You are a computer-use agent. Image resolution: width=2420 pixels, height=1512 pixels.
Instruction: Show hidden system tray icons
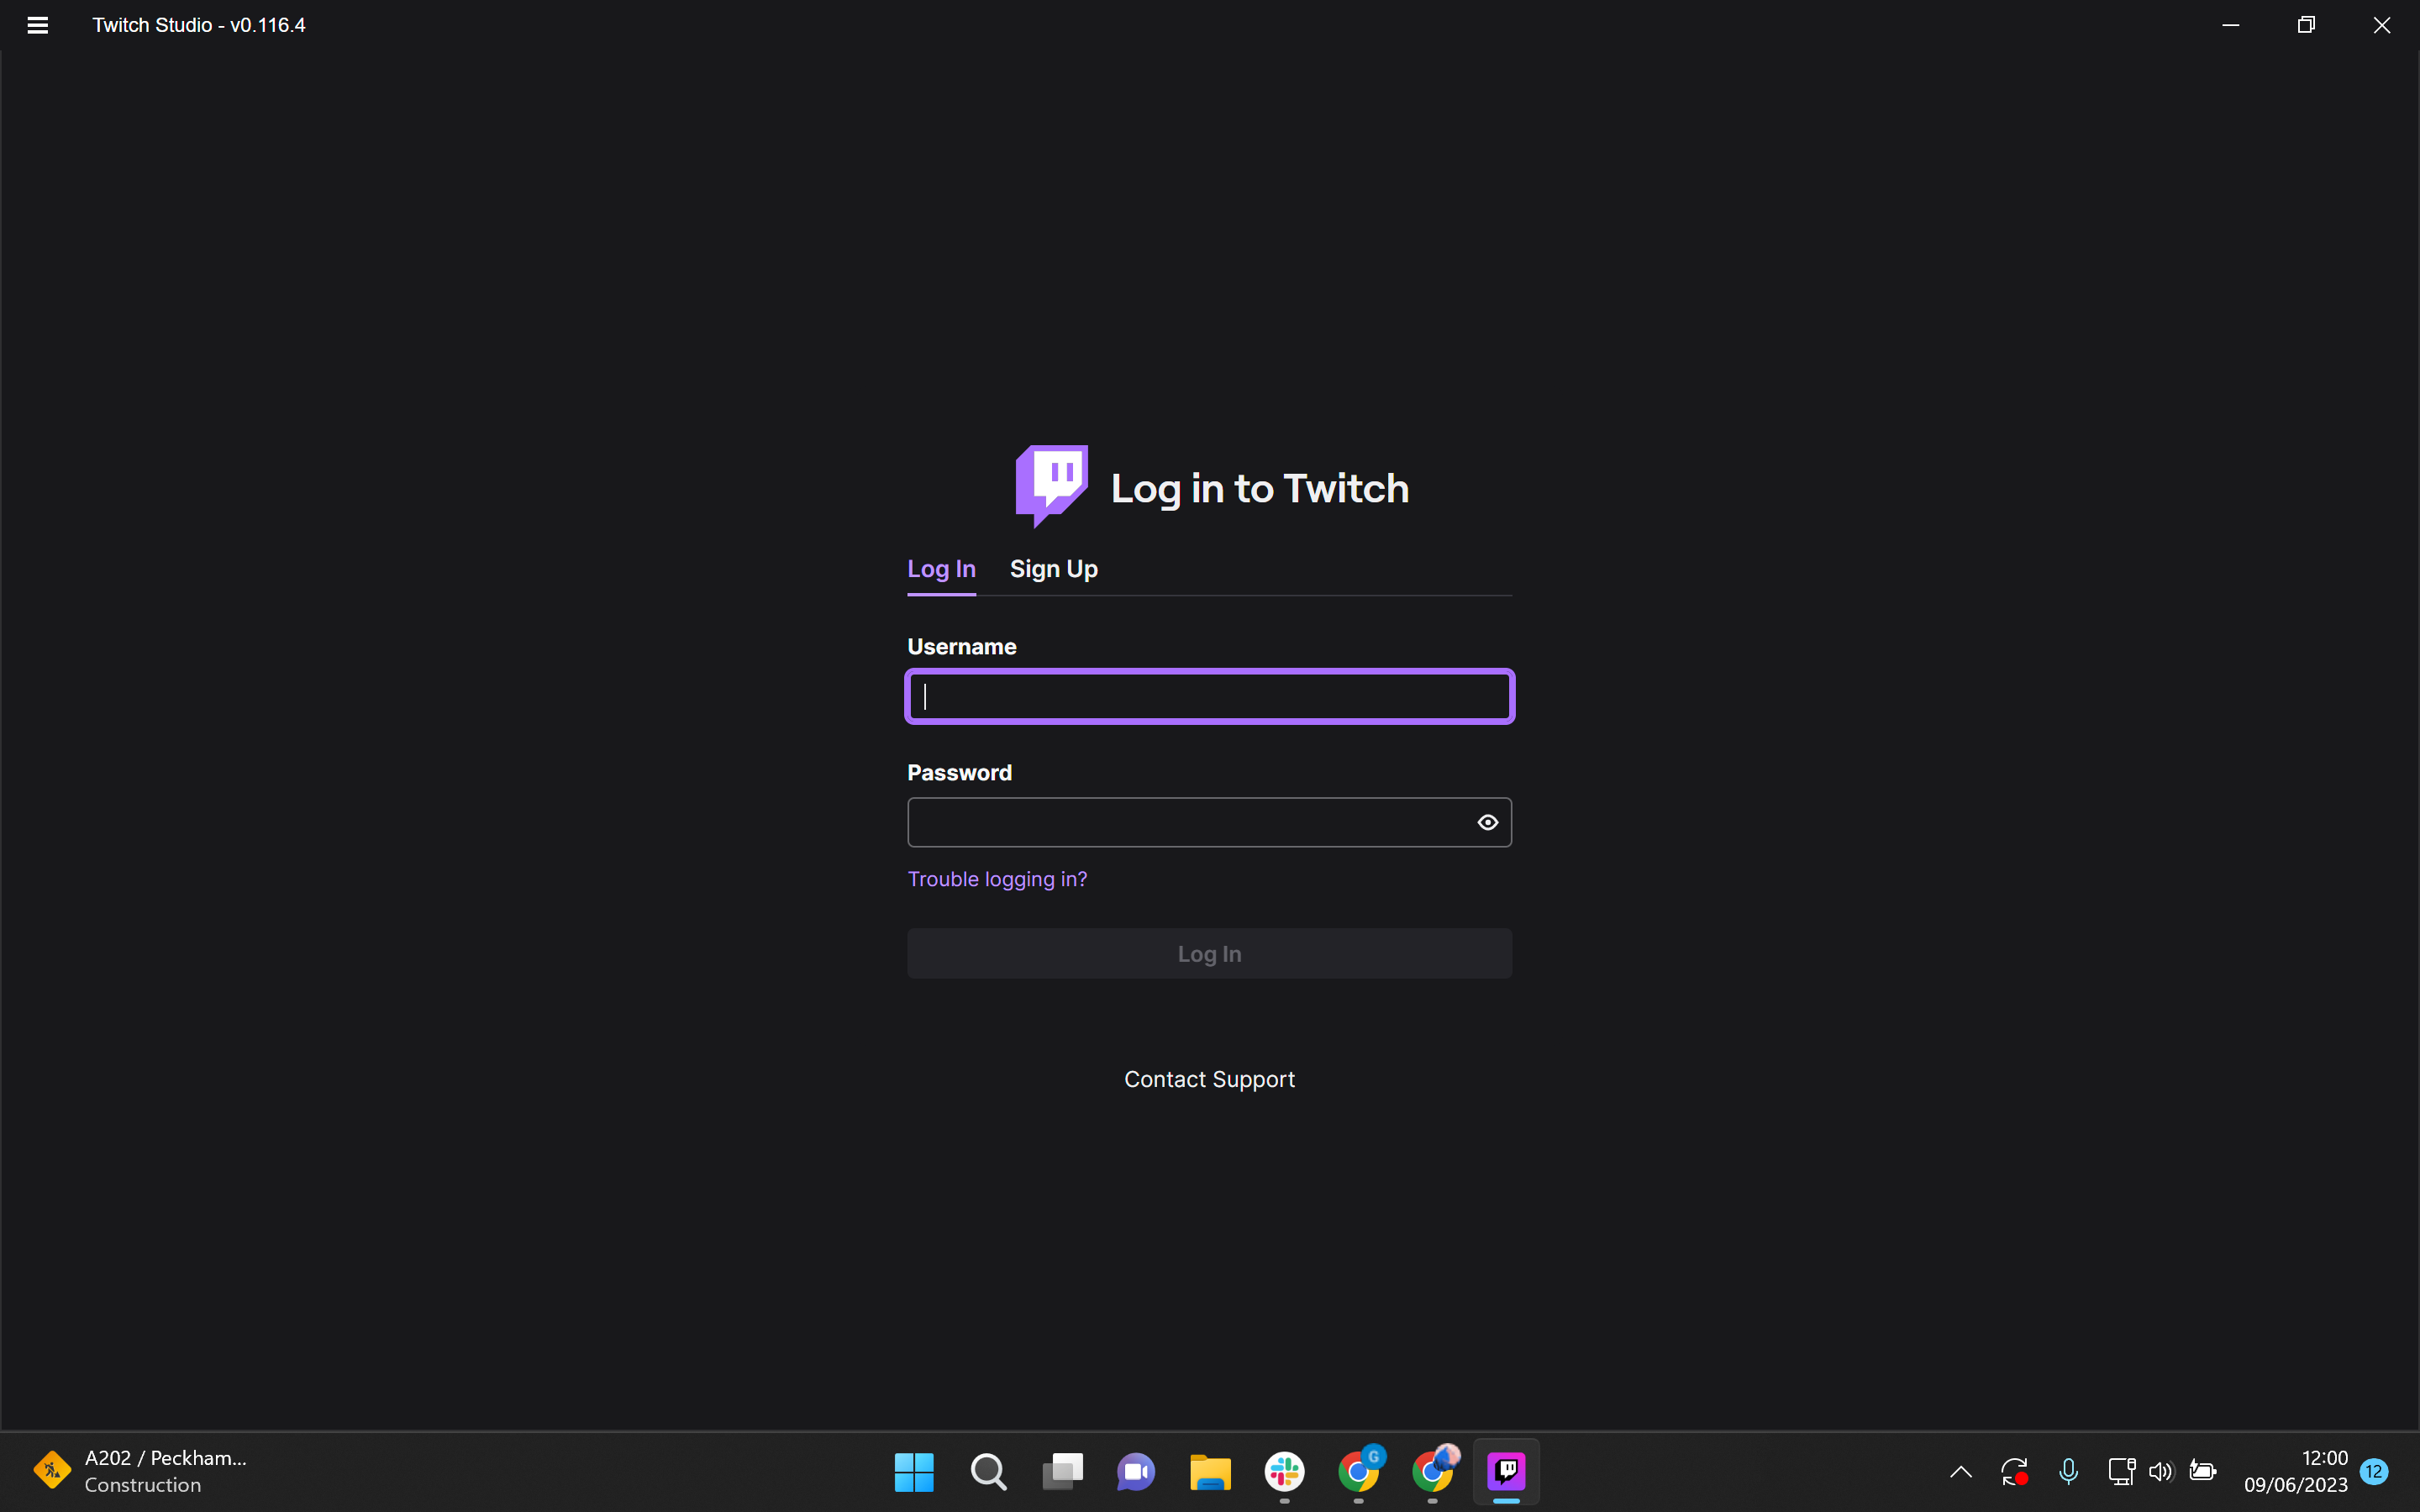click(1960, 1471)
